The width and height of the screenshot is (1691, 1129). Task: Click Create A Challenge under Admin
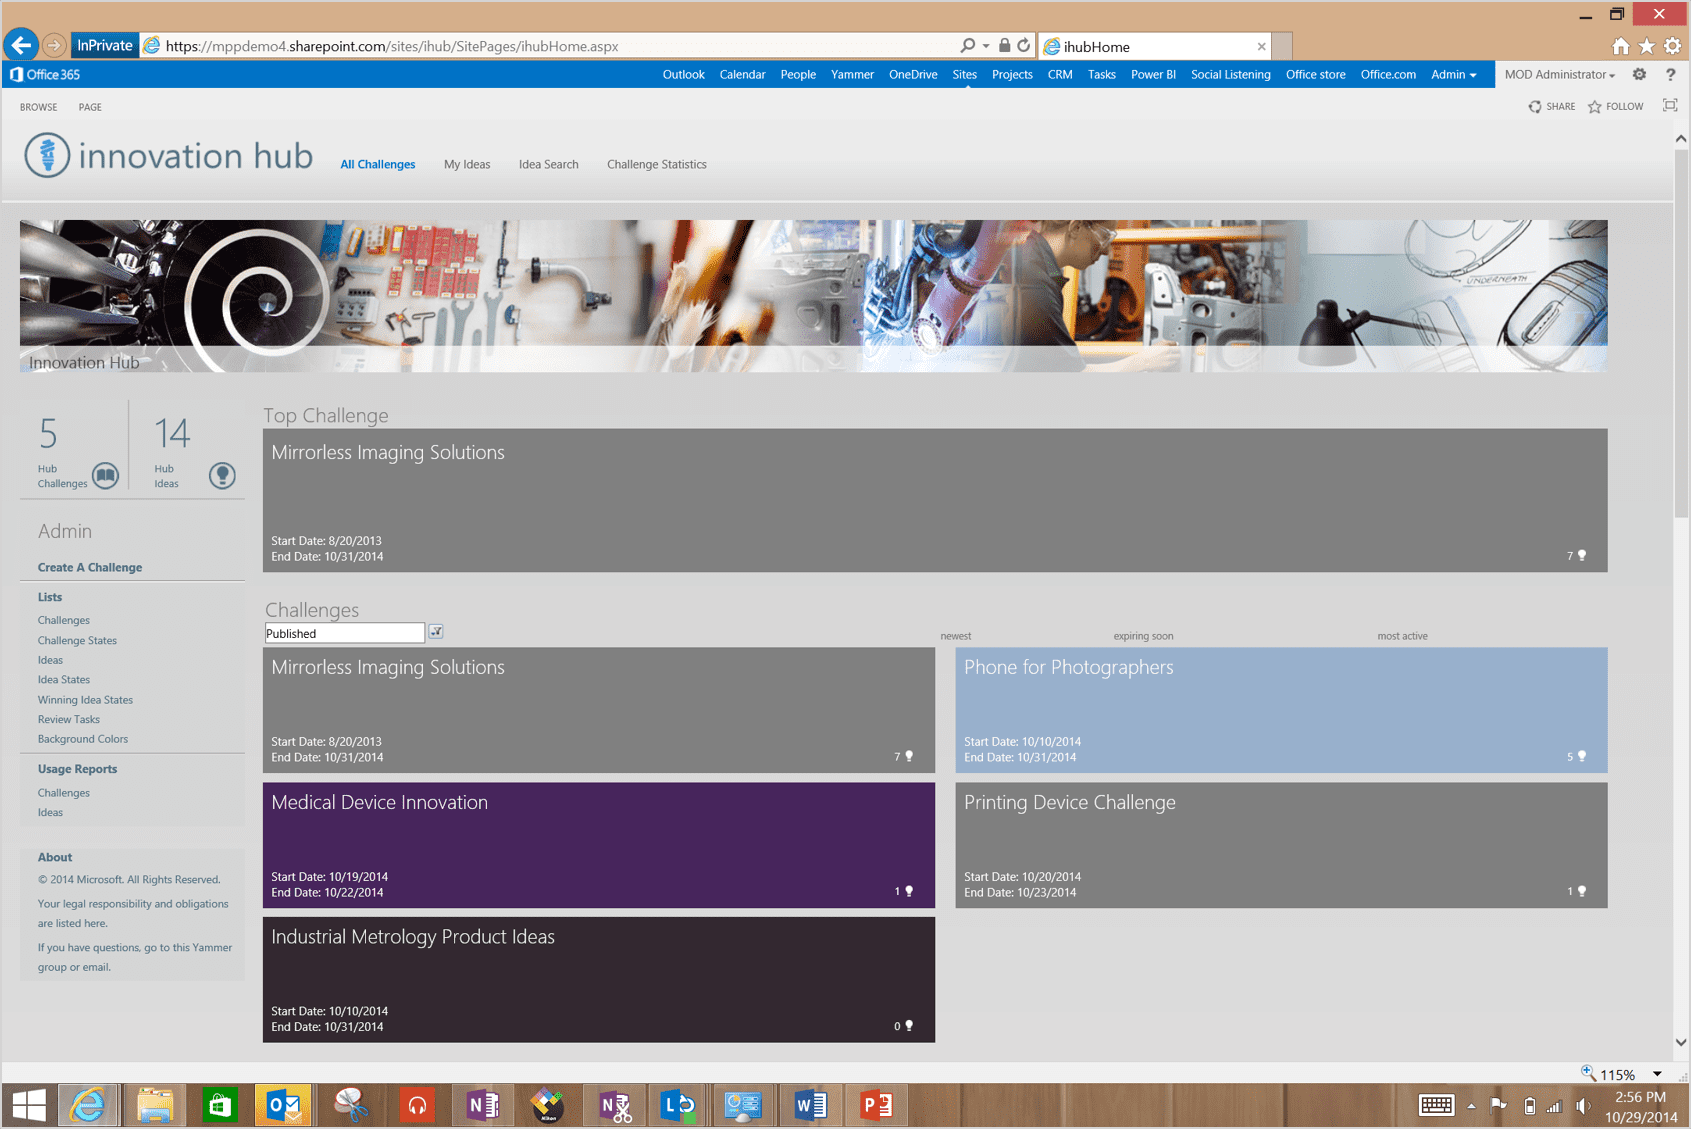(88, 567)
